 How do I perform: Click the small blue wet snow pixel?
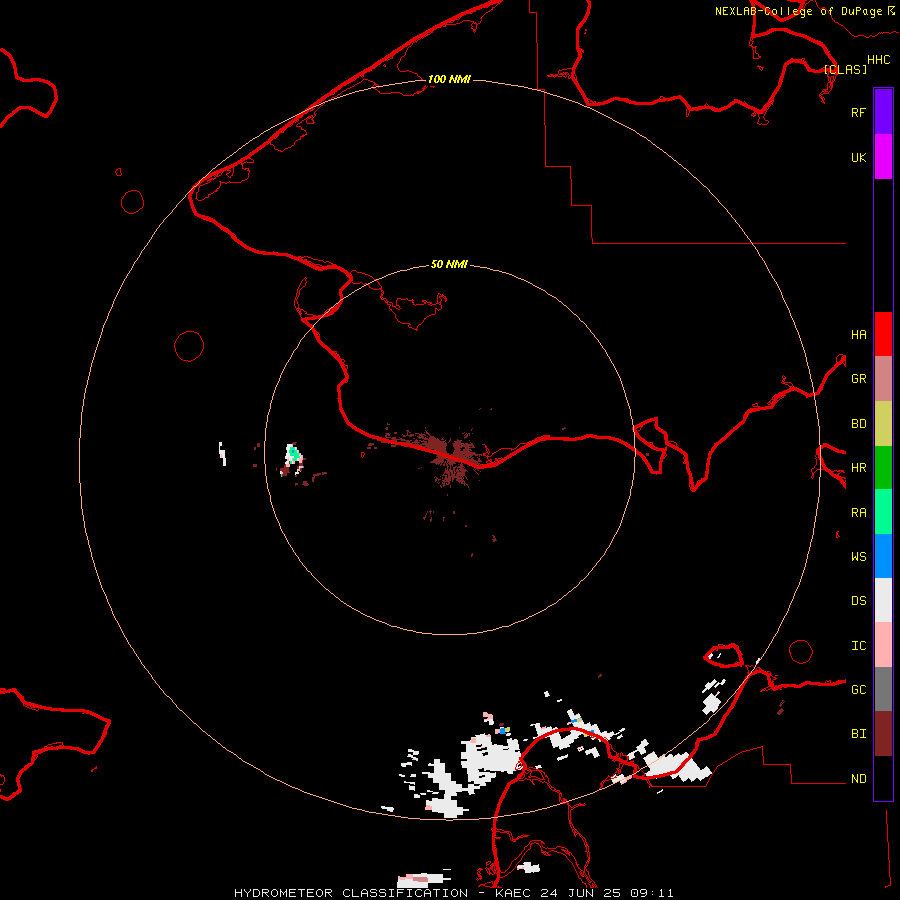tap(502, 731)
